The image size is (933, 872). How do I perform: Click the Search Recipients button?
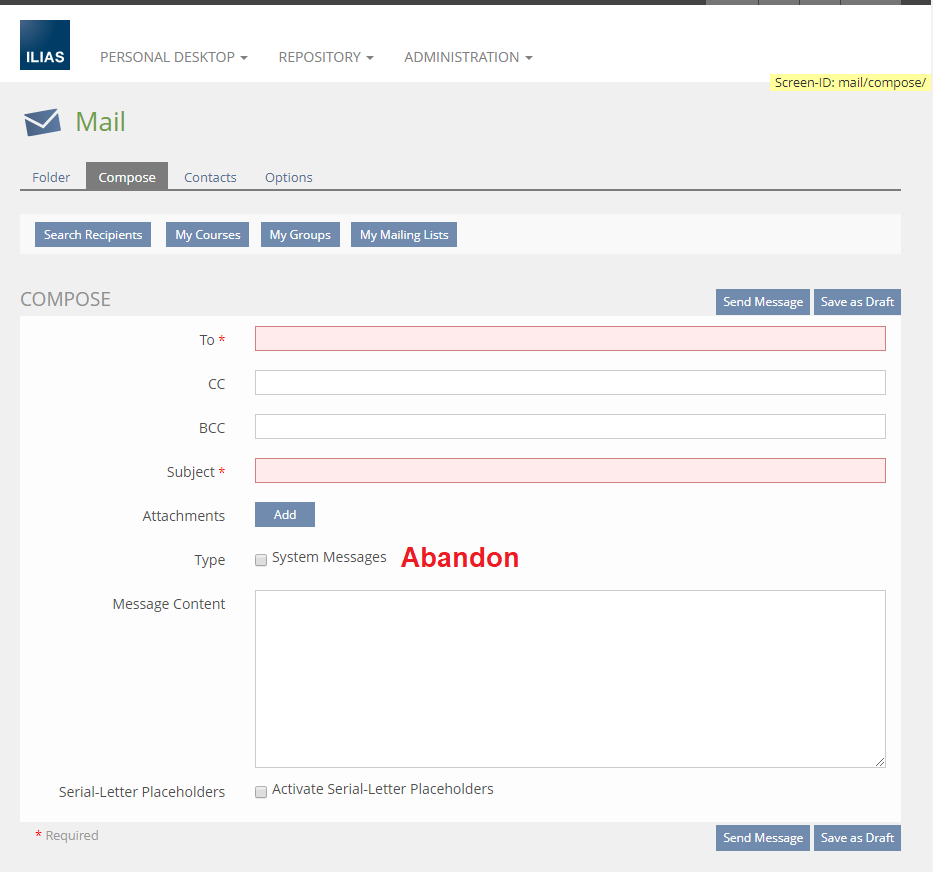click(93, 235)
